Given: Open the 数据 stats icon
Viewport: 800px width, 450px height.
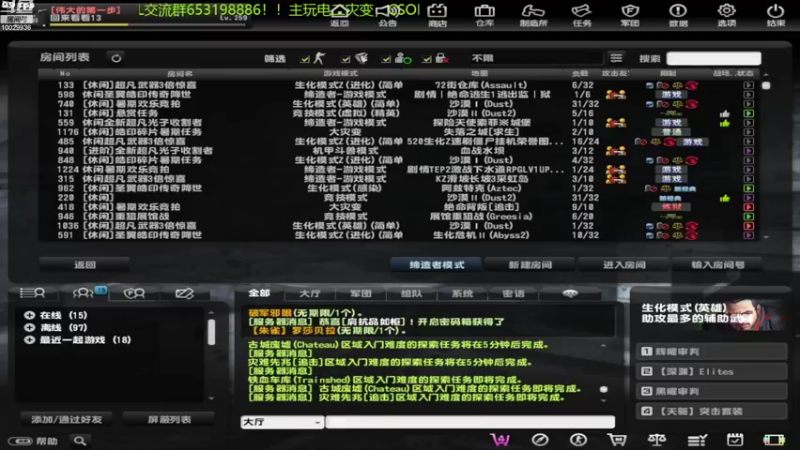Looking at the screenshot, I should click(x=678, y=14).
